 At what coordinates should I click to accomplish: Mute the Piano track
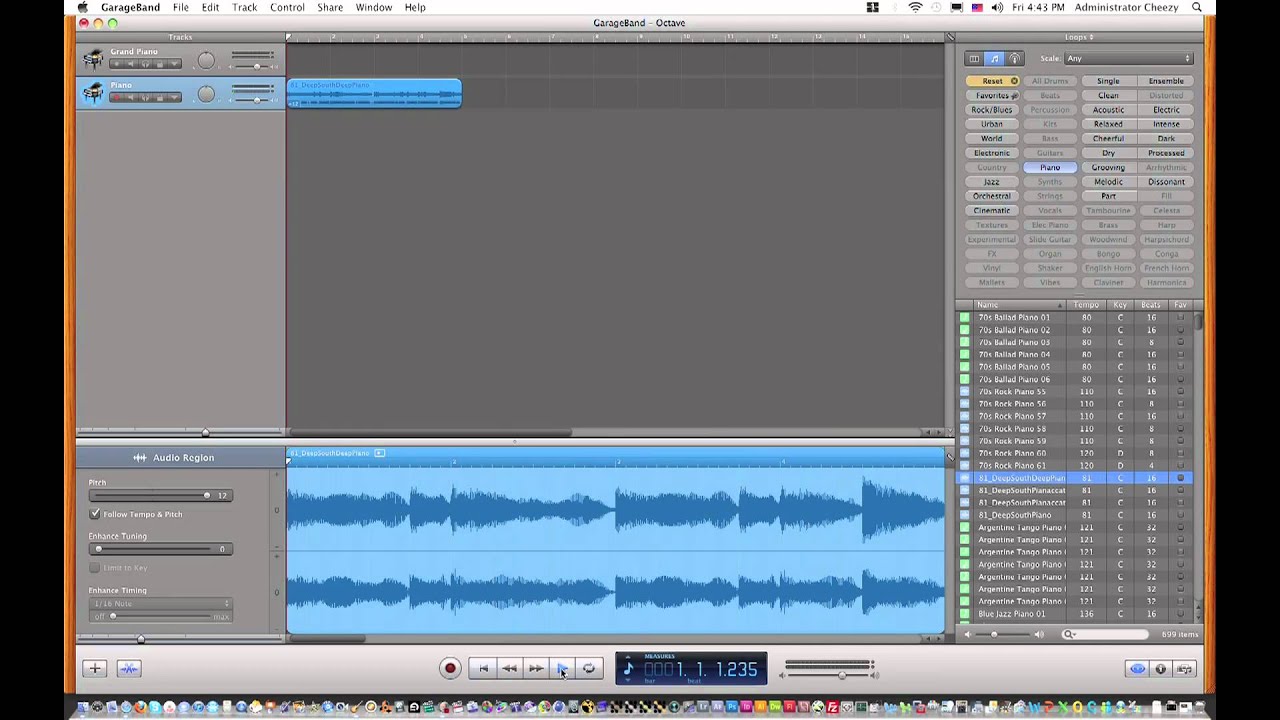click(131, 98)
